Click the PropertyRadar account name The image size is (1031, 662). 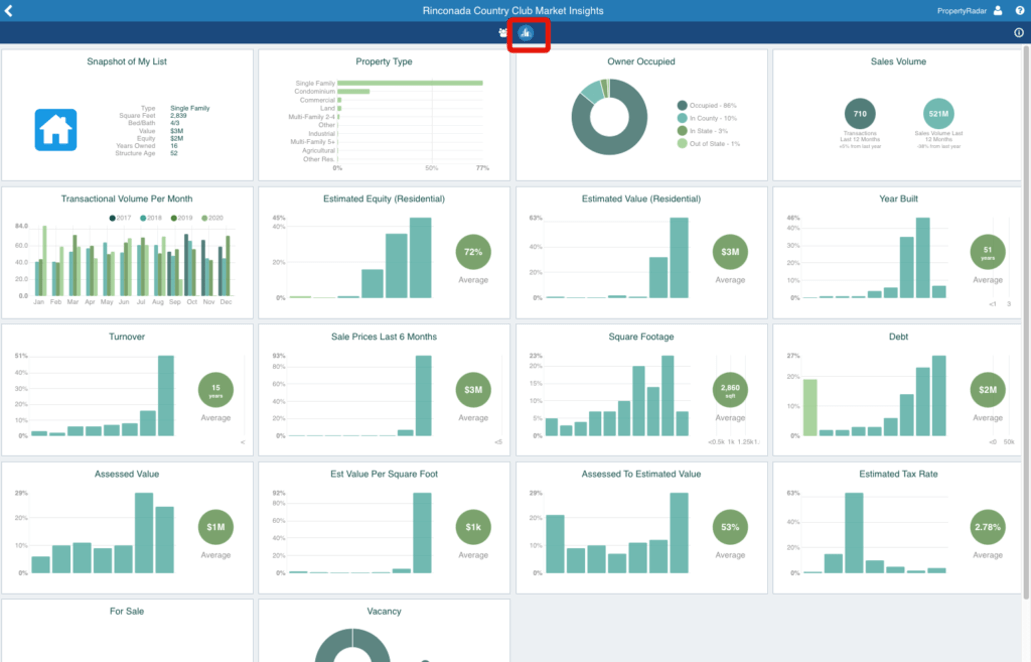click(961, 11)
